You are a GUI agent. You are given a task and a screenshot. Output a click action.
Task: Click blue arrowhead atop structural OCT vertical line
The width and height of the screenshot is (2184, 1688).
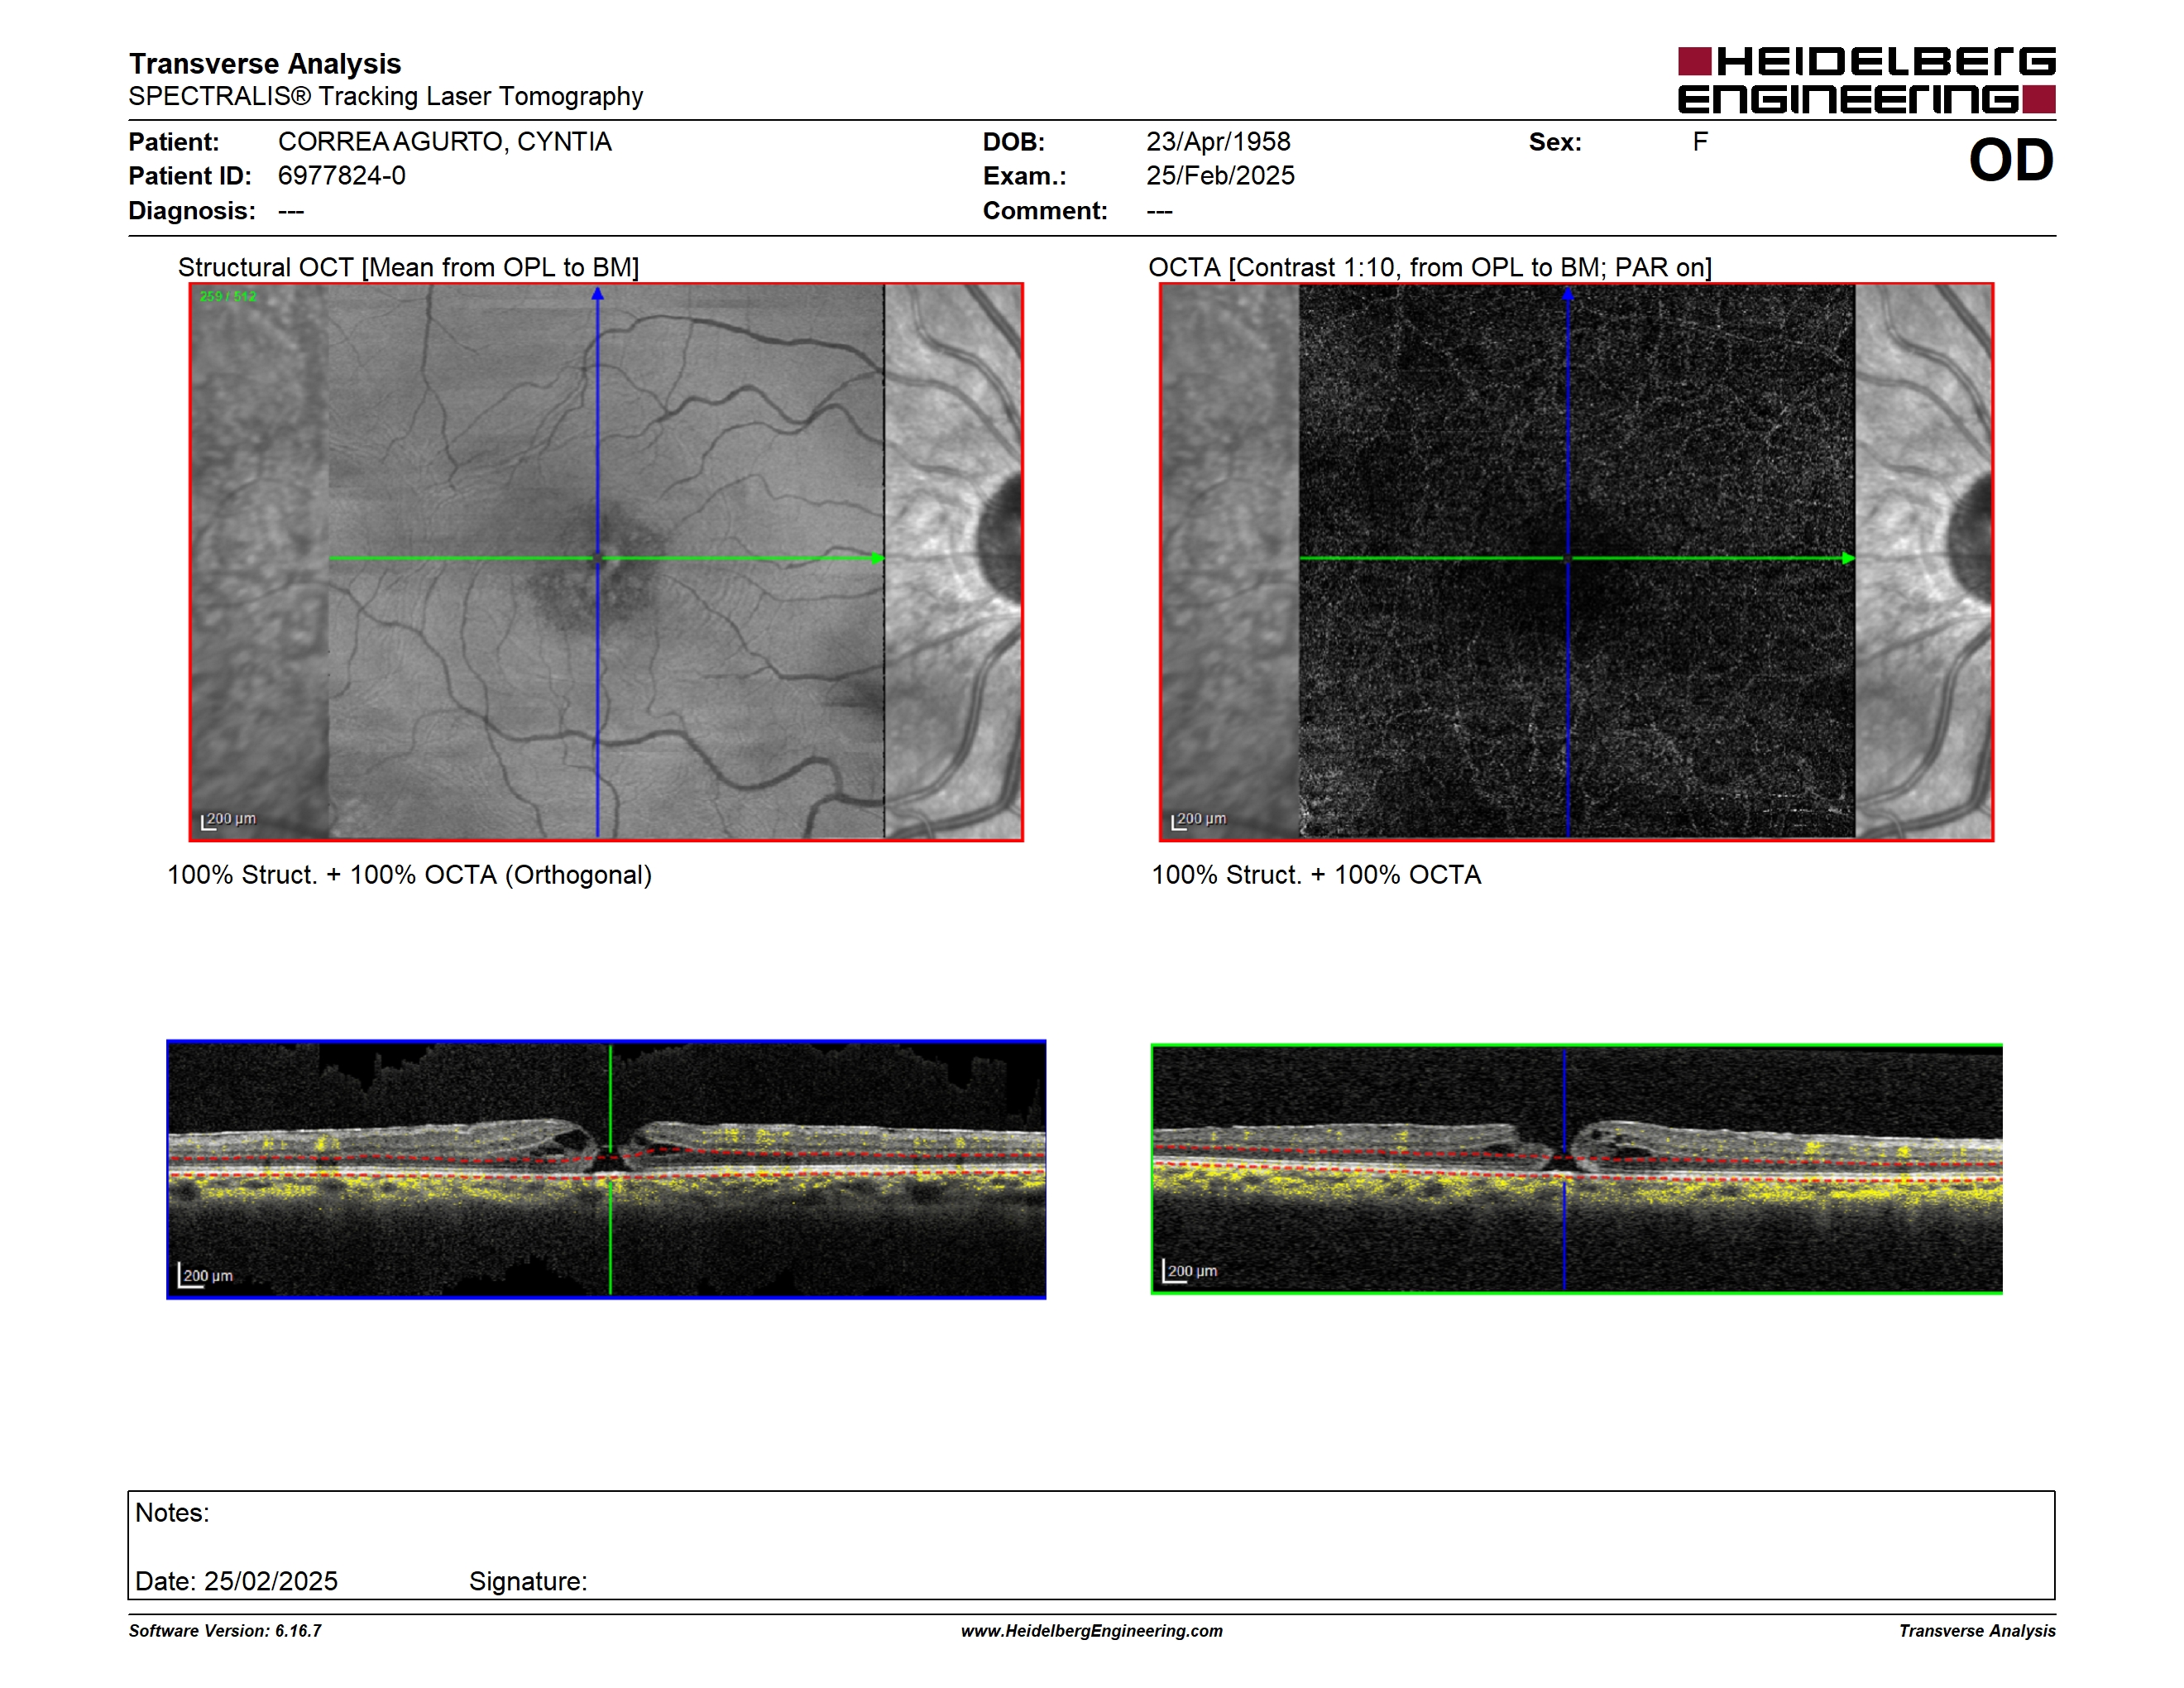click(x=598, y=294)
